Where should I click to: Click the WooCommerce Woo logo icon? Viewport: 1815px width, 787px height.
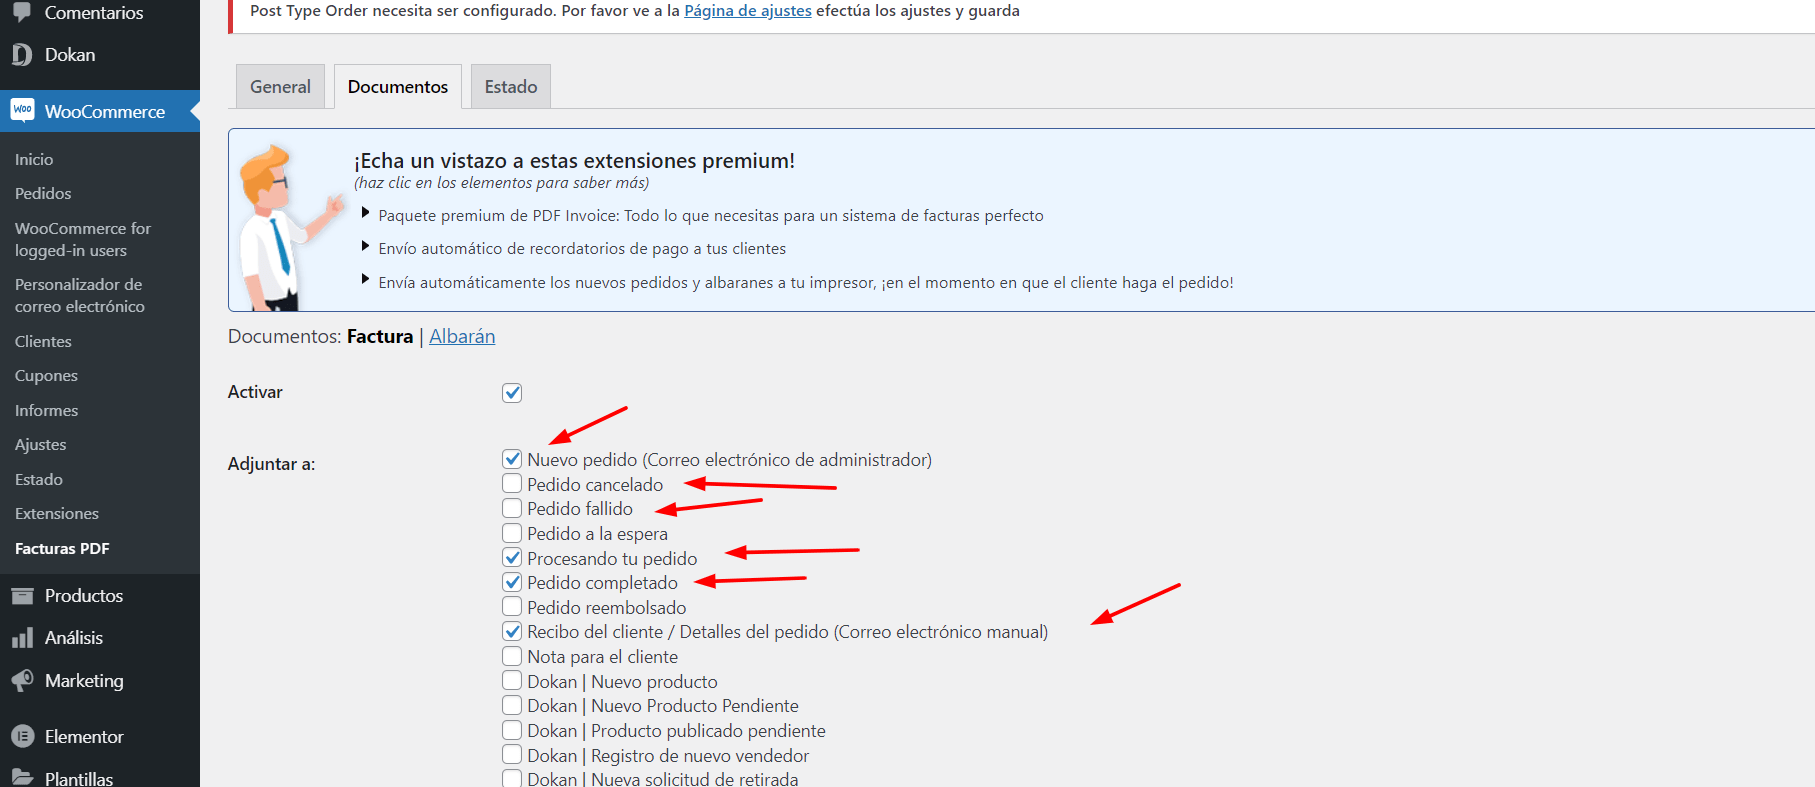pyautogui.click(x=22, y=110)
